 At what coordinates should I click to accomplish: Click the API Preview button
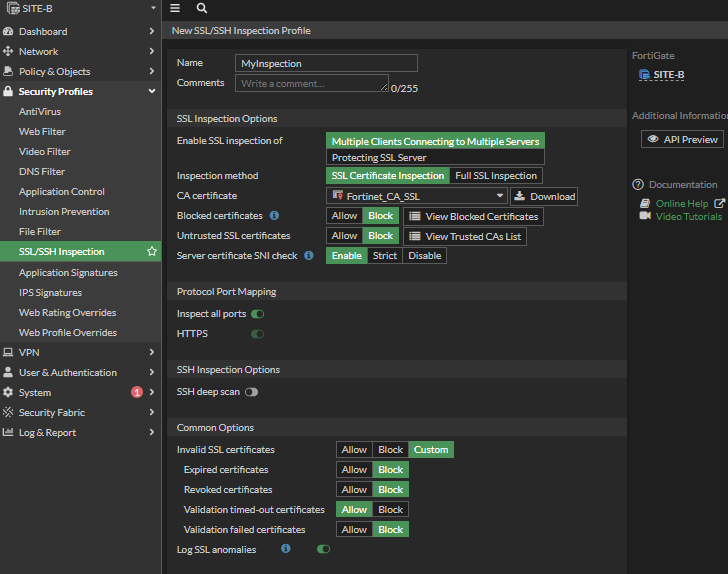coord(682,140)
